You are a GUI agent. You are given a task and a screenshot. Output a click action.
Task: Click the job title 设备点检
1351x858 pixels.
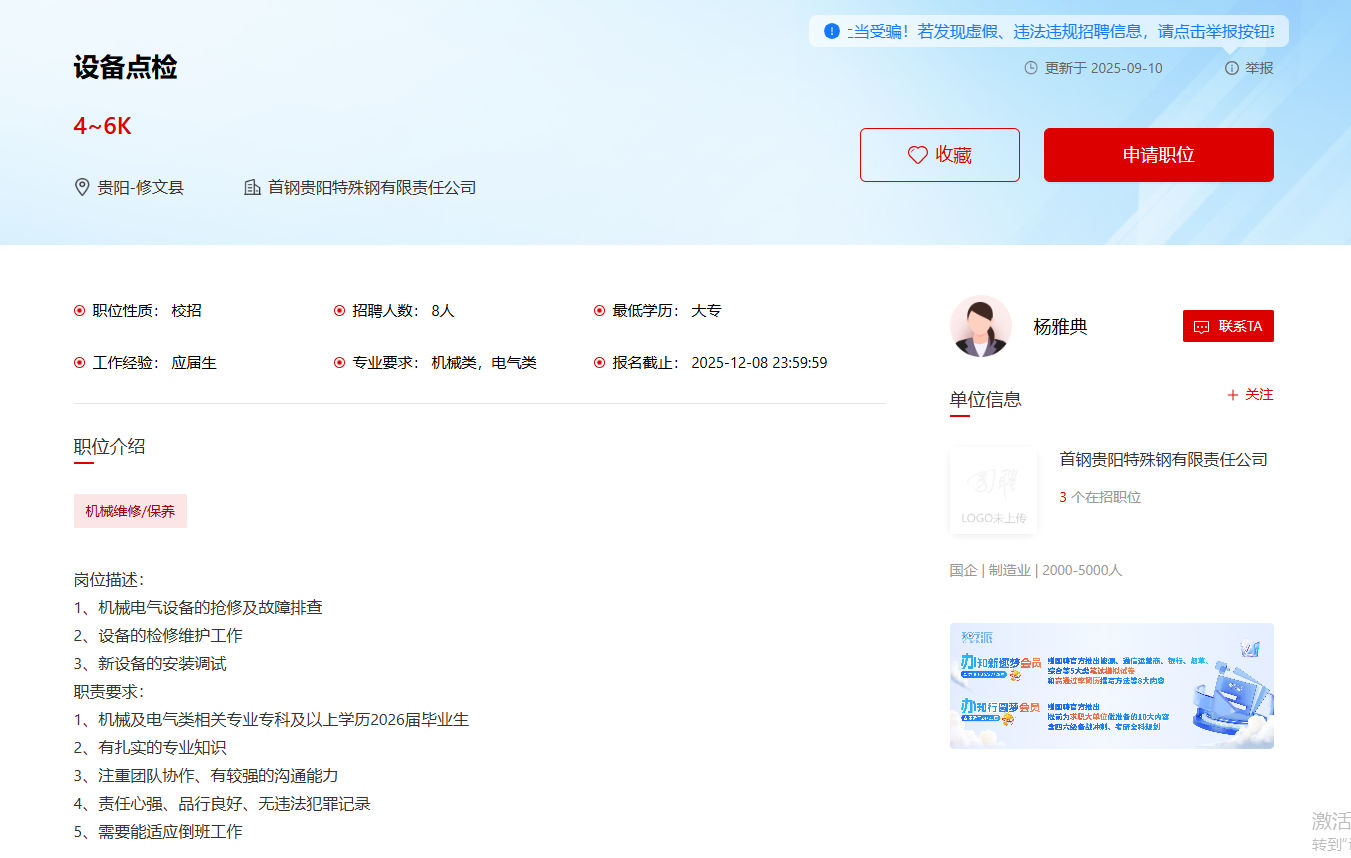[x=125, y=68]
